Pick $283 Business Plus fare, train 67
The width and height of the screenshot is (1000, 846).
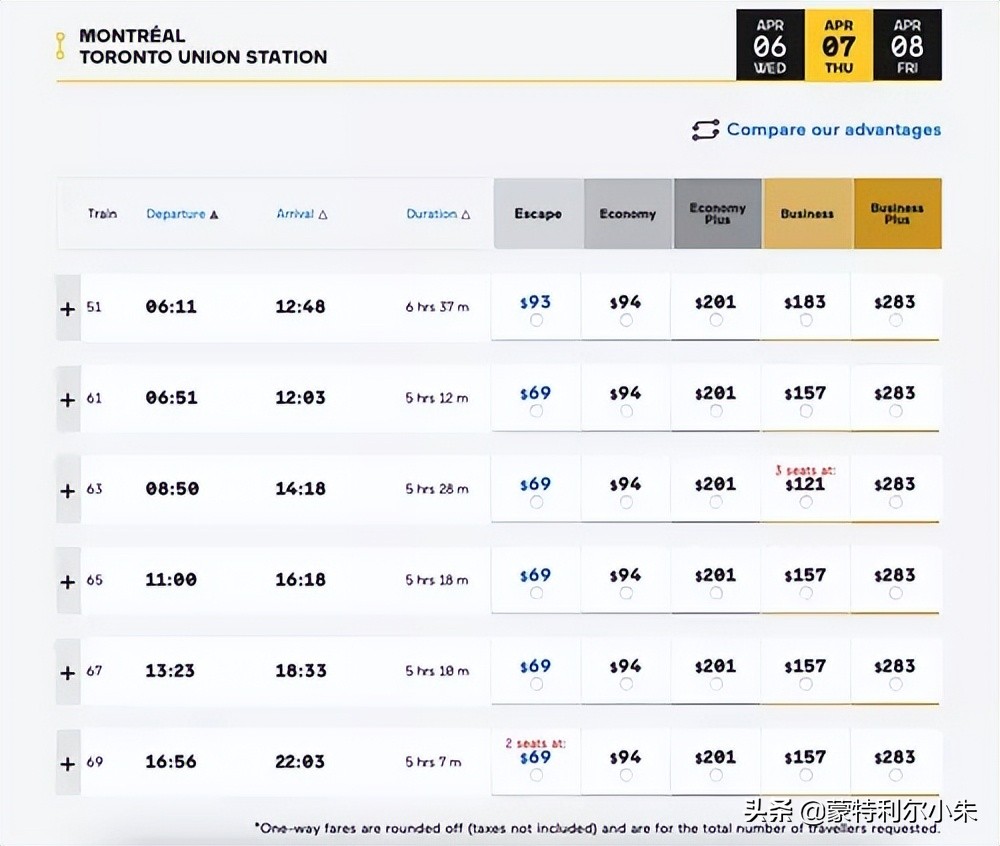pos(895,685)
